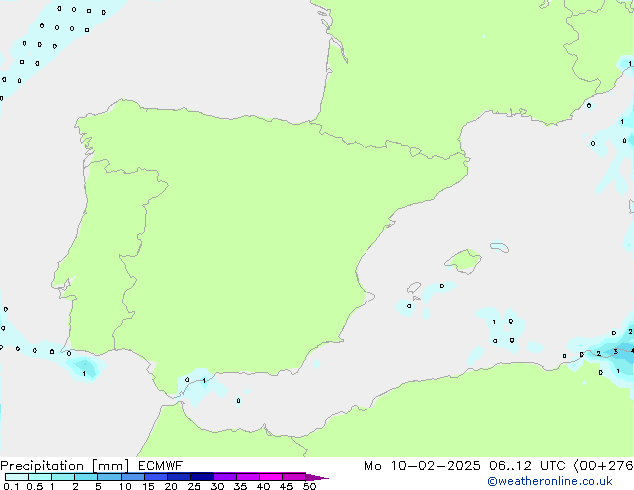This screenshot has width=634, height=490.
Task: Click the above-50 arrow tip of legend
Action: point(317,477)
